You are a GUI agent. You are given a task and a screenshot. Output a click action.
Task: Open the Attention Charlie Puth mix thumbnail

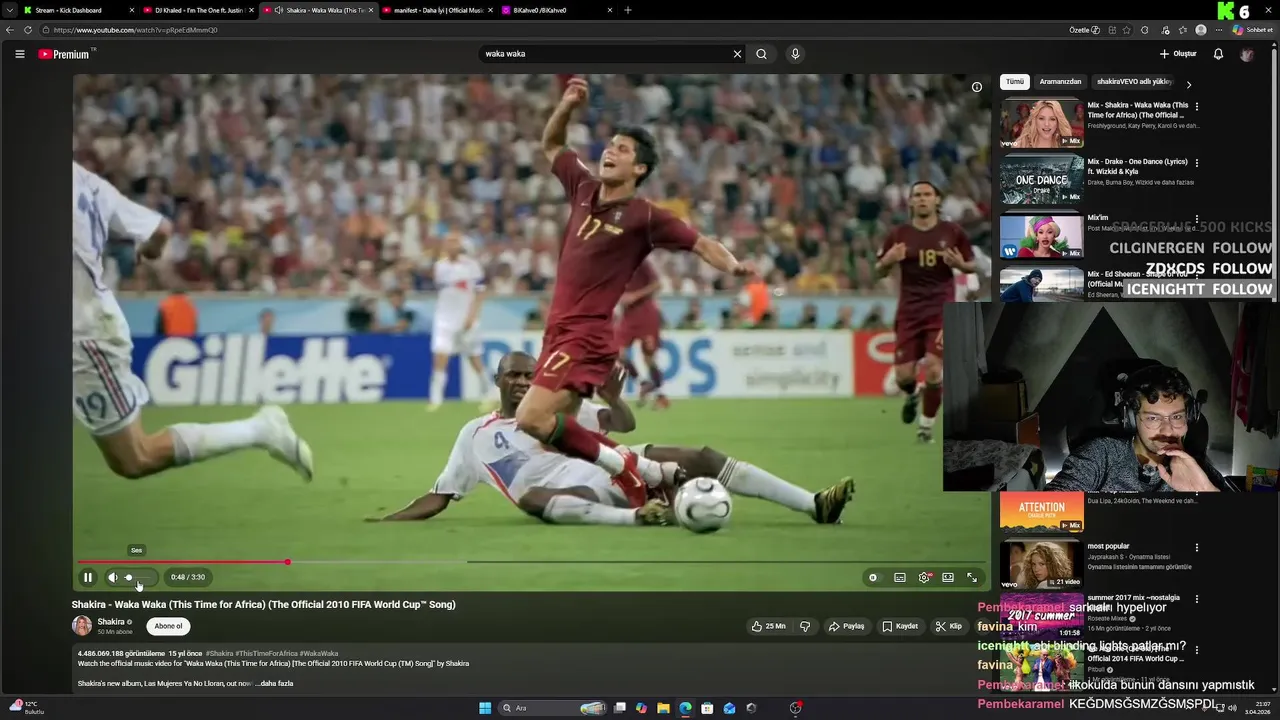1042,511
